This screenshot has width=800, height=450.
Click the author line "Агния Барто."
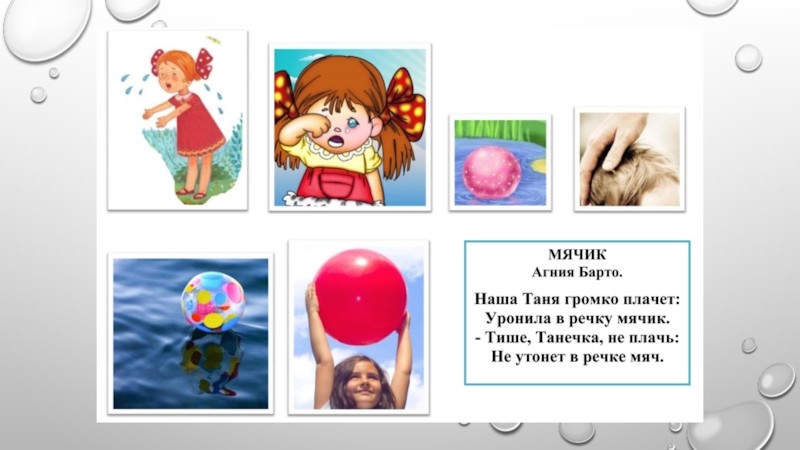coord(577,272)
